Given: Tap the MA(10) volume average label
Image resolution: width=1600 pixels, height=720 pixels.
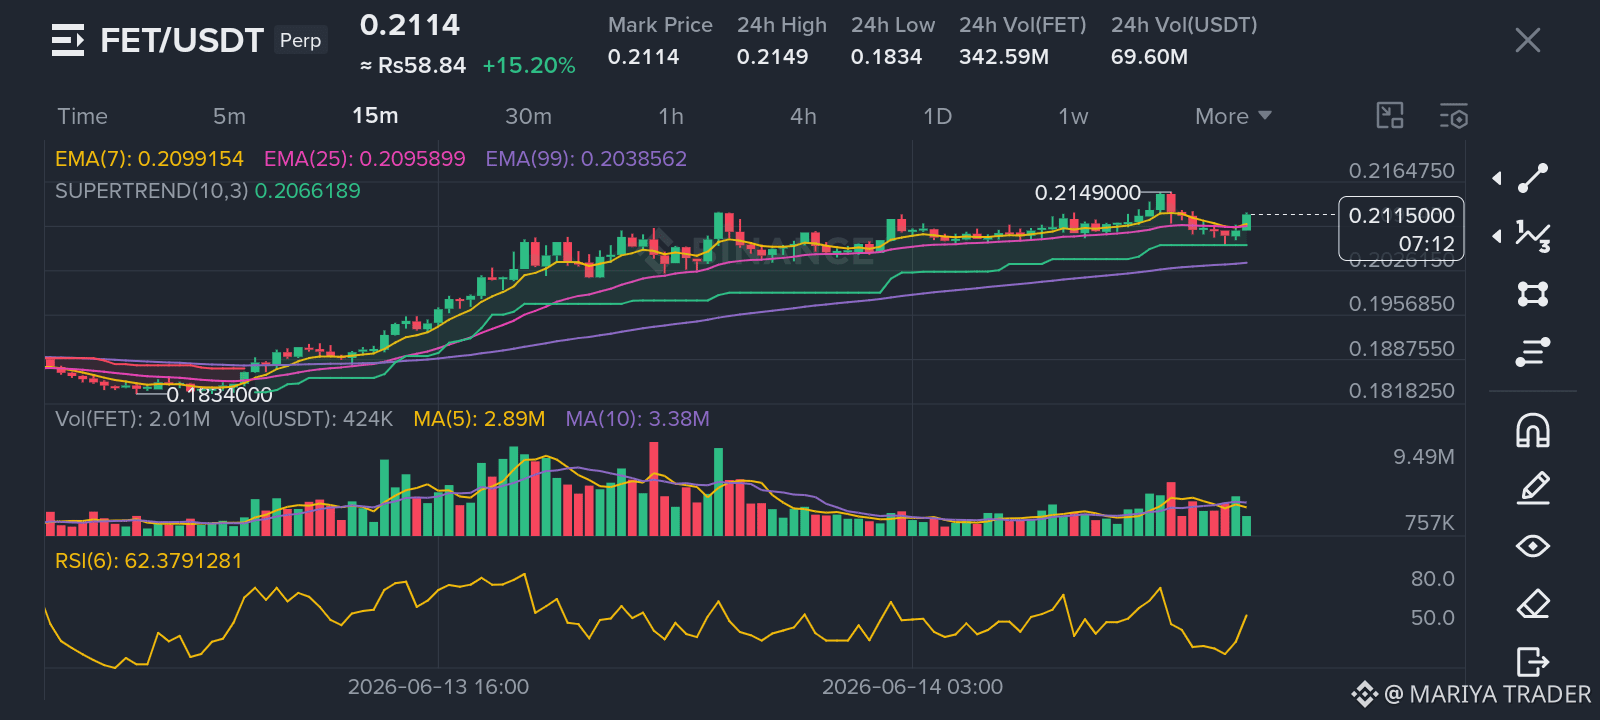Looking at the screenshot, I should [637, 419].
